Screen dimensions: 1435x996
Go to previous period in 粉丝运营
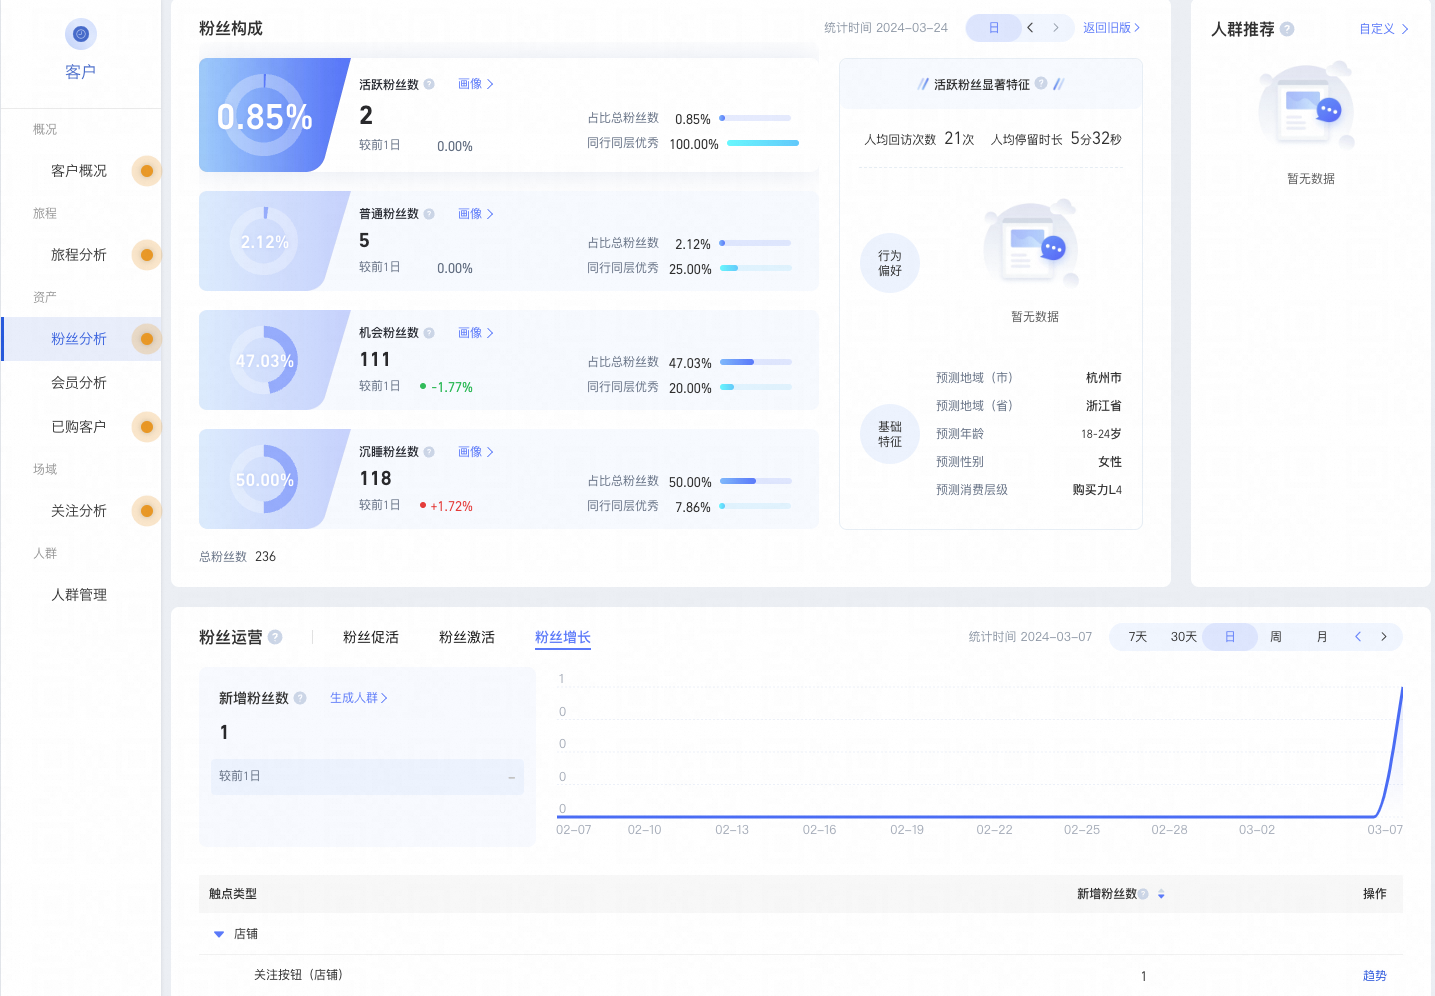pyautogui.click(x=1358, y=637)
